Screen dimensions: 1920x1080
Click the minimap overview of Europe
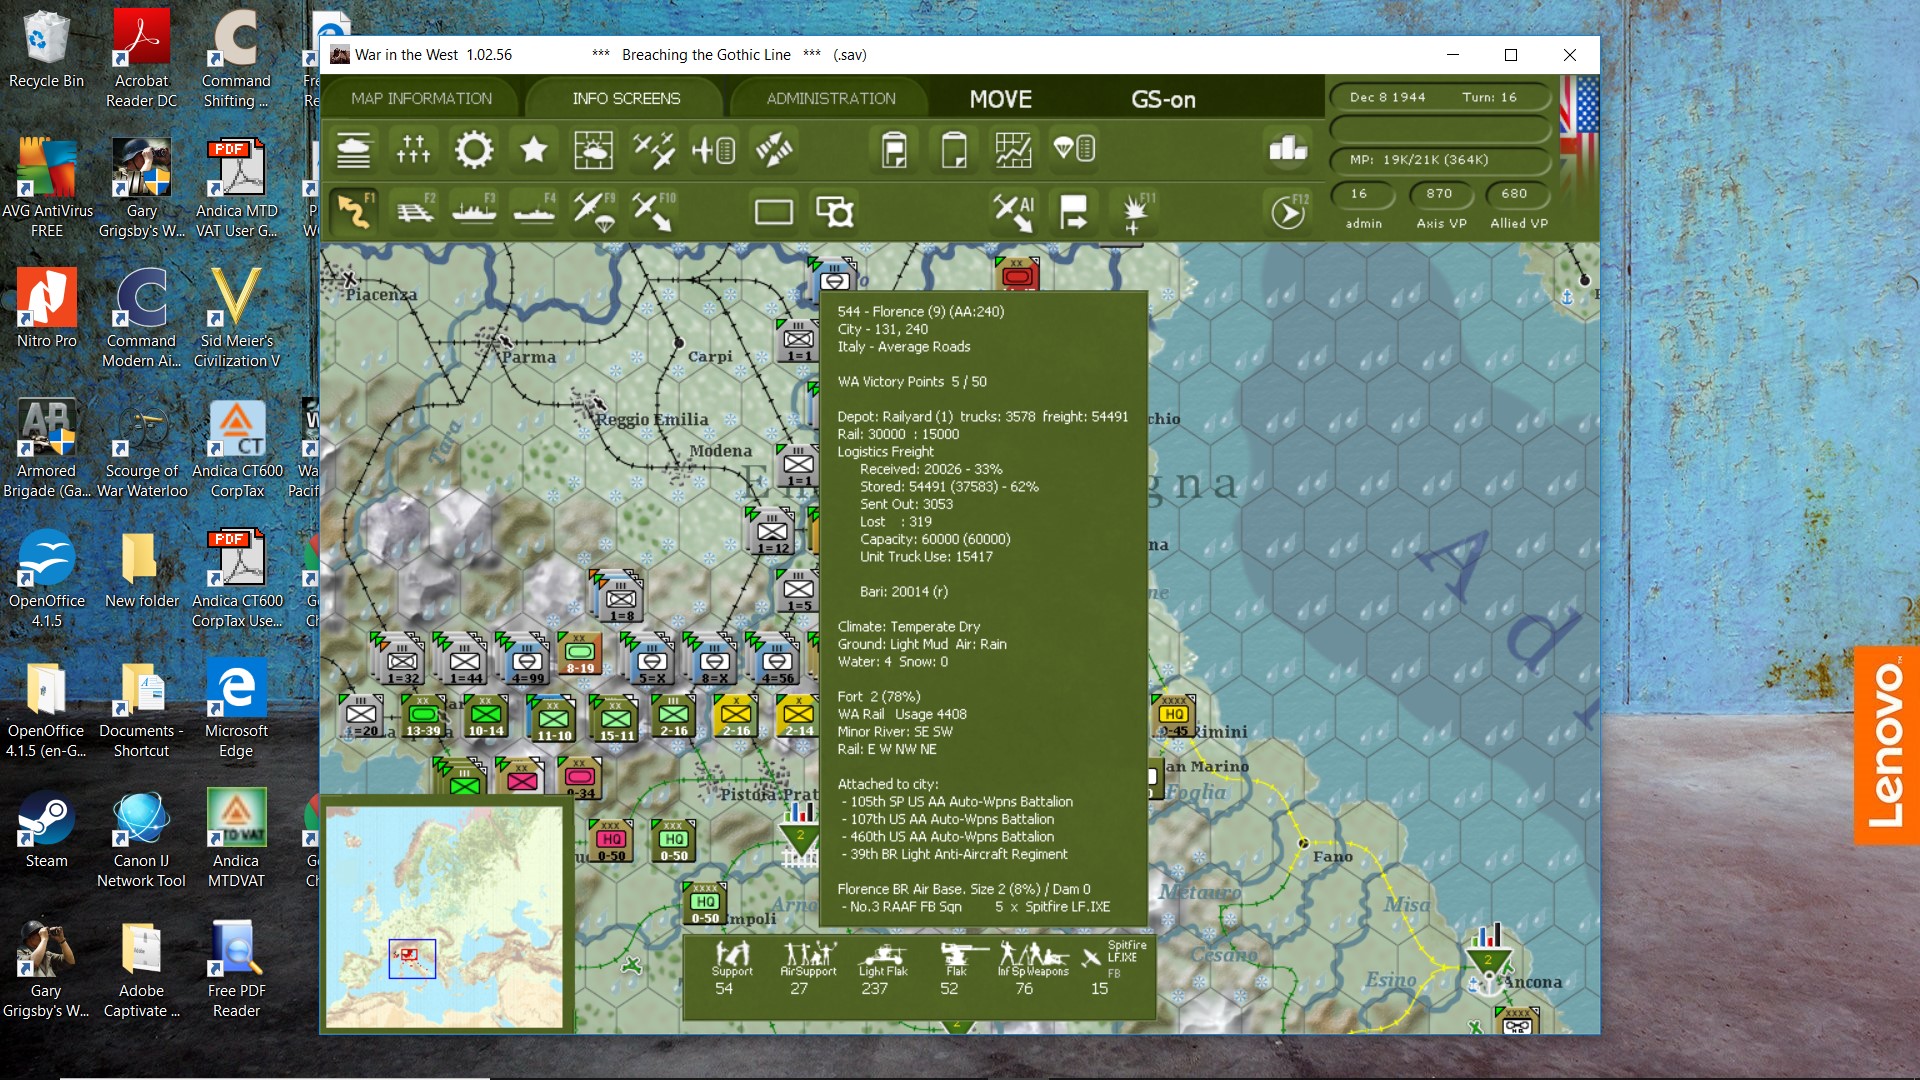coord(444,917)
